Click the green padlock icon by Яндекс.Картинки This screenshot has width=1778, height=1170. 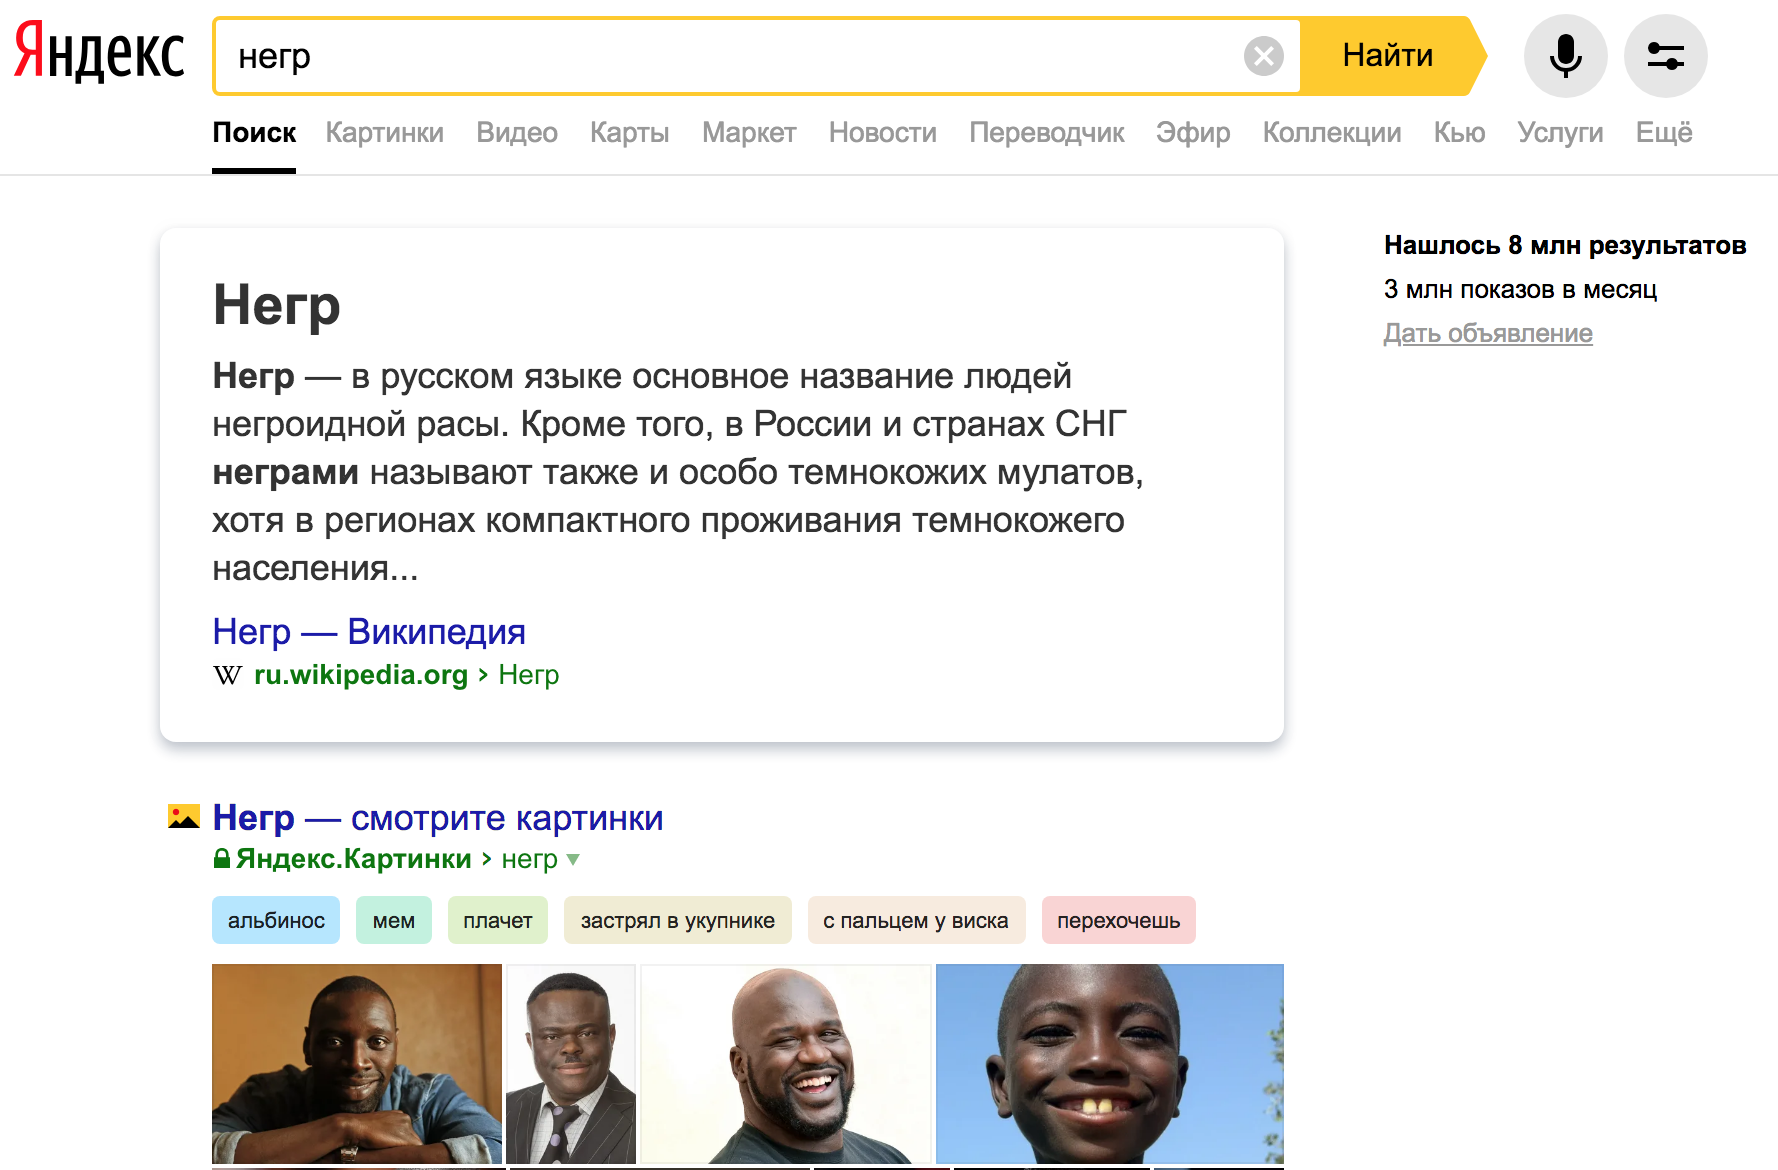[222, 858]
